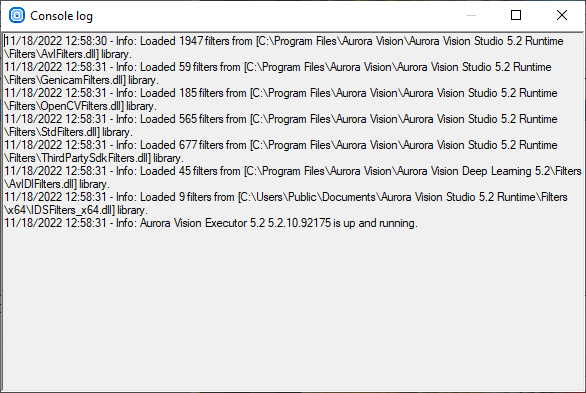Screen dimensions: 586x393
Task: Click the ThirdPartySdkFilters.dll library text
Action: 94,158
